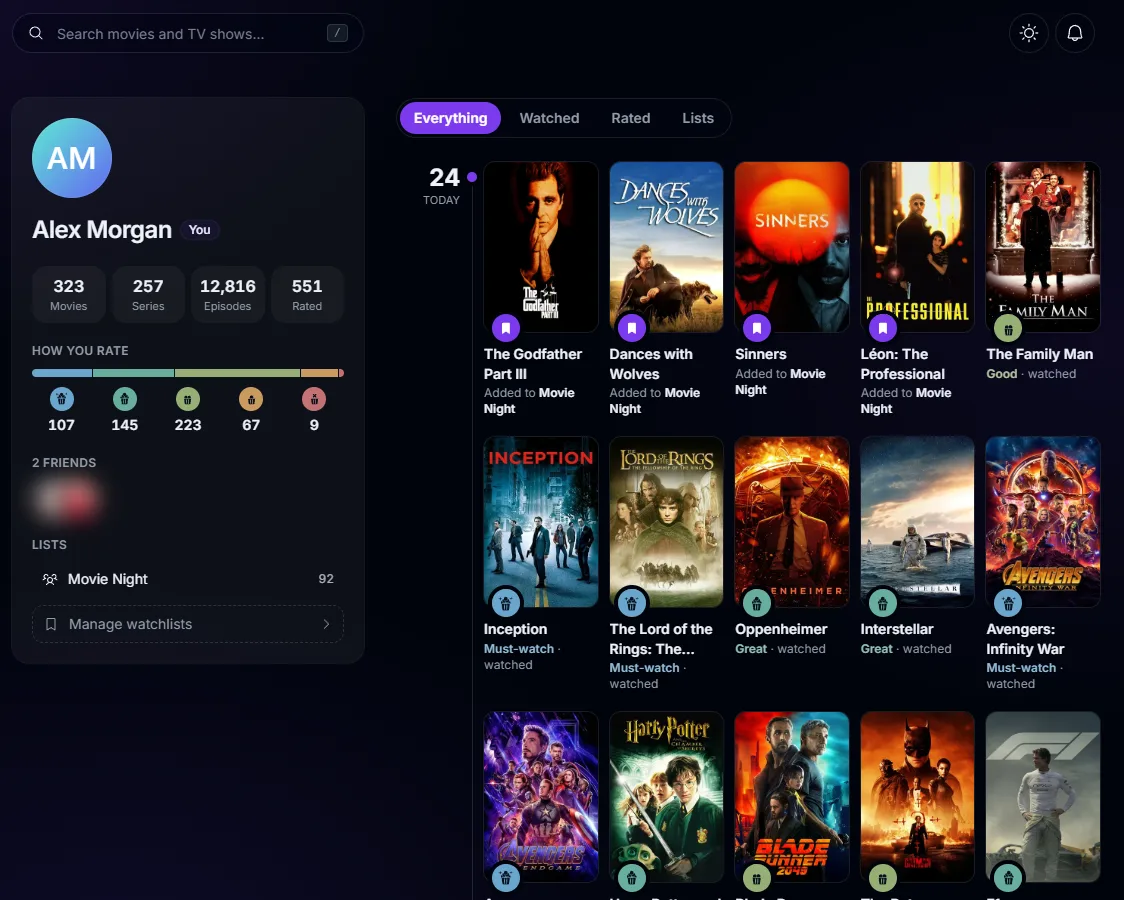Open the 551 Rated stat
The image size is (1124, 900).
pos(307,295)
